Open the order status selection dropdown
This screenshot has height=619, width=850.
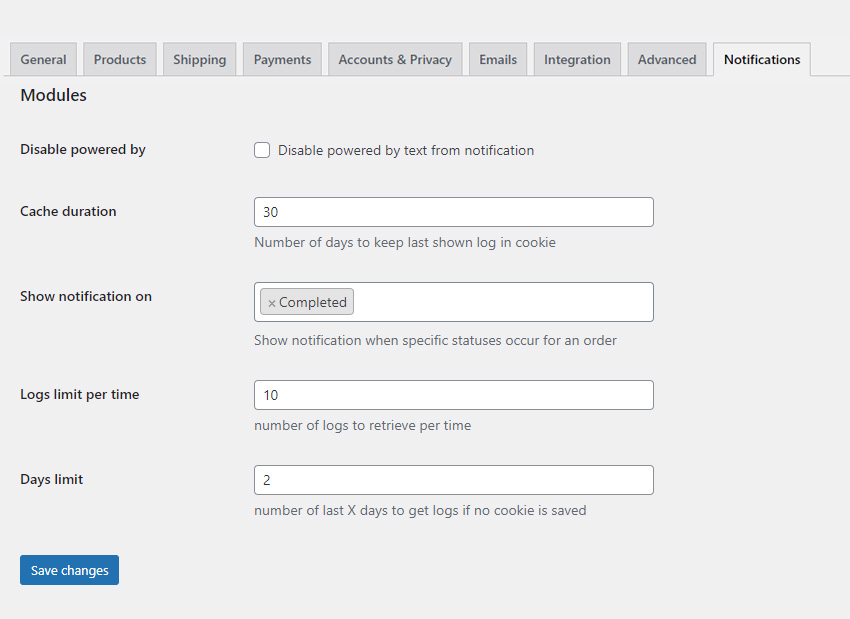coord(500,301)
